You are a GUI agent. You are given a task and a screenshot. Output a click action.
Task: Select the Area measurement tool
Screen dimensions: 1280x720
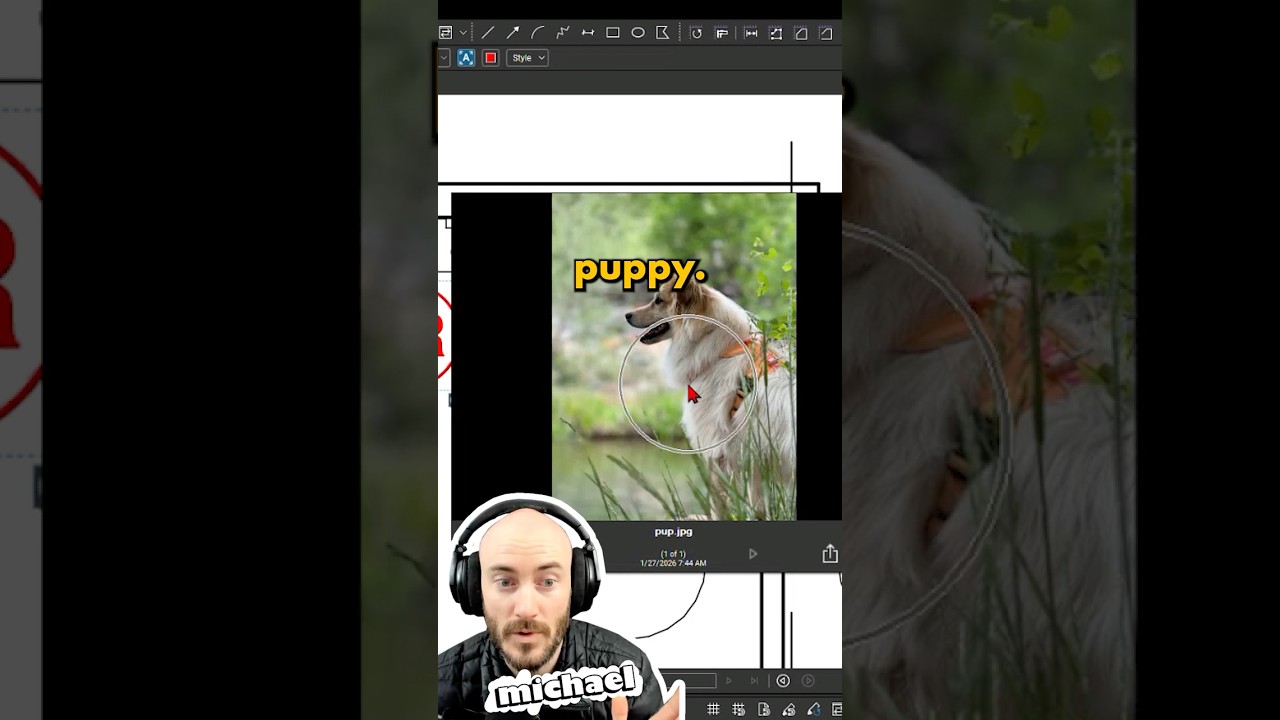tap(801, 33)
